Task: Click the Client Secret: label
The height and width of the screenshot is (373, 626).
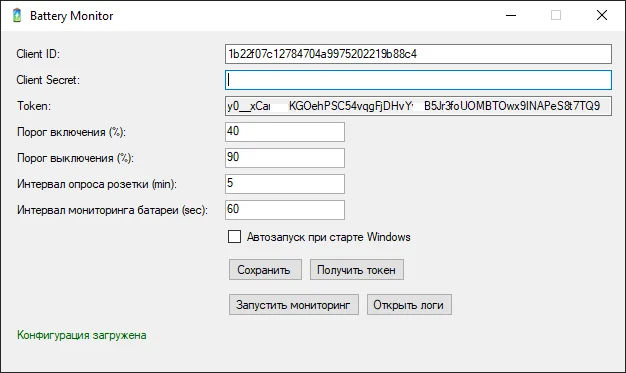Action: 48,80
